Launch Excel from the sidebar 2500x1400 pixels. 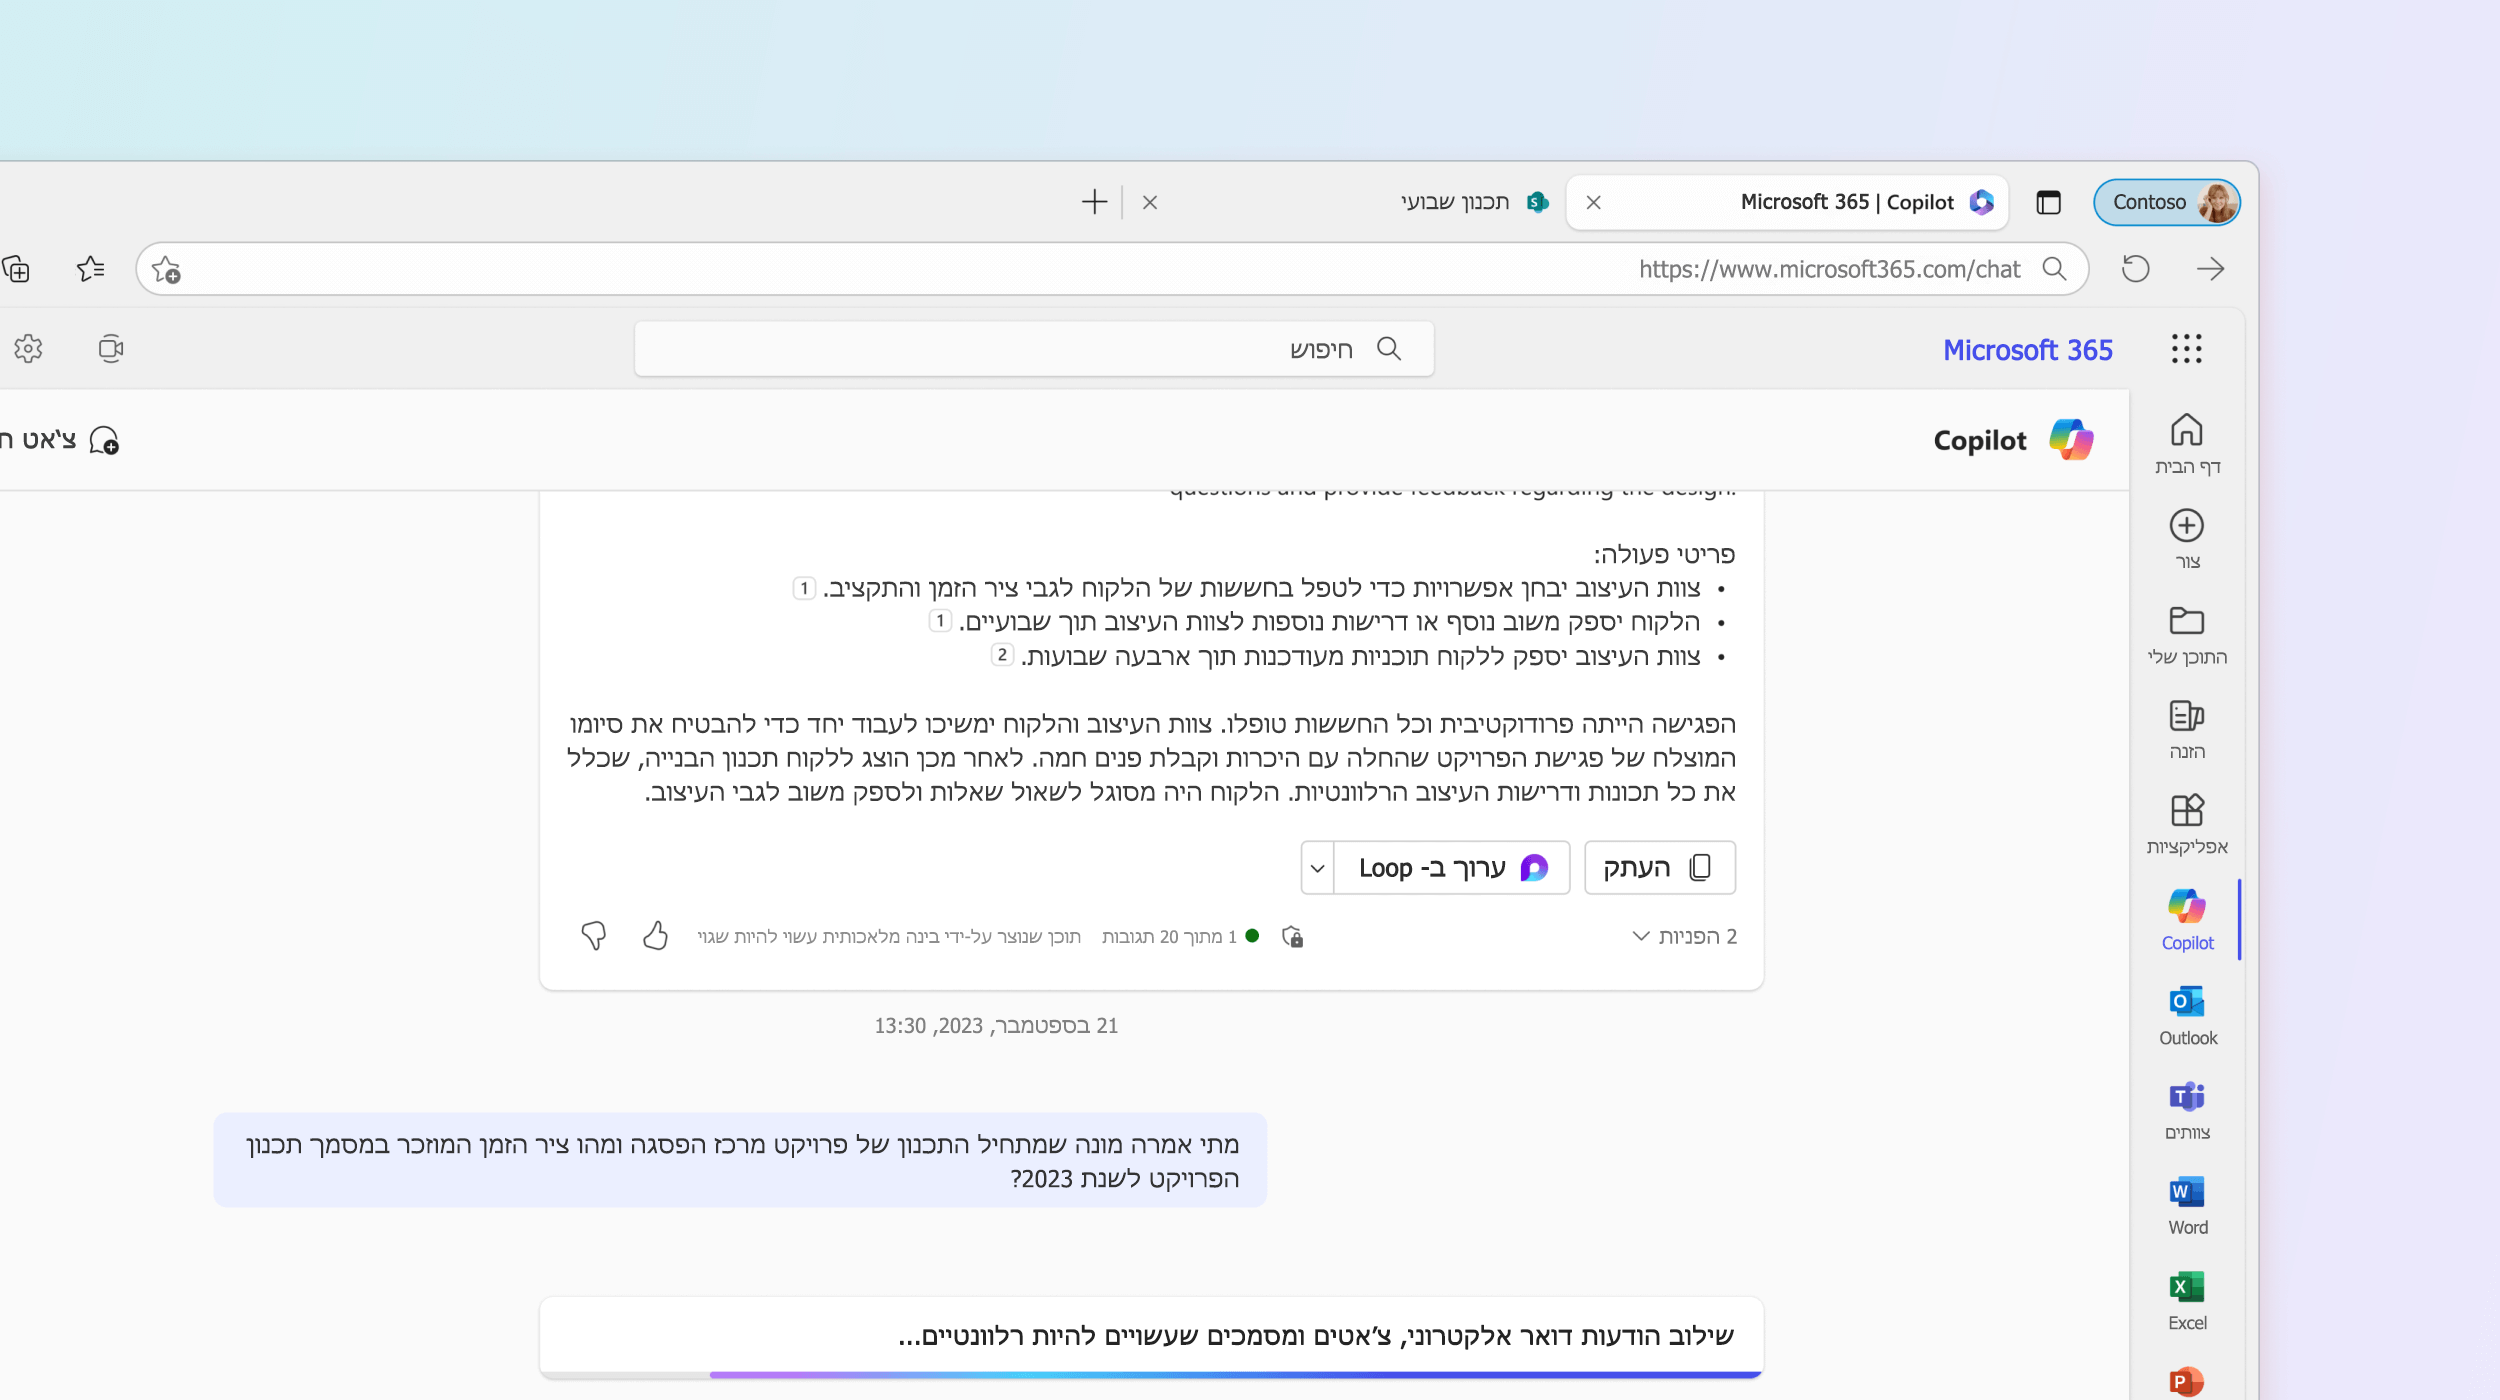coord(2186,1301)
